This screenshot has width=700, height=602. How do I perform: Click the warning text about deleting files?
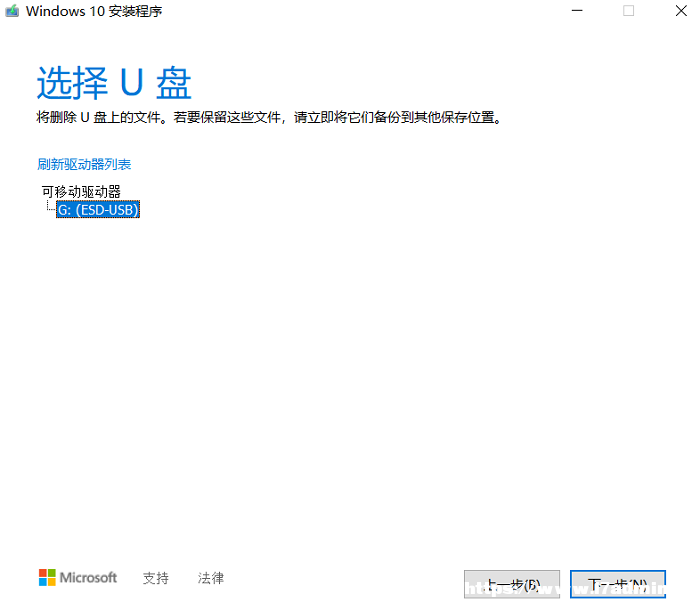(270, 117)
